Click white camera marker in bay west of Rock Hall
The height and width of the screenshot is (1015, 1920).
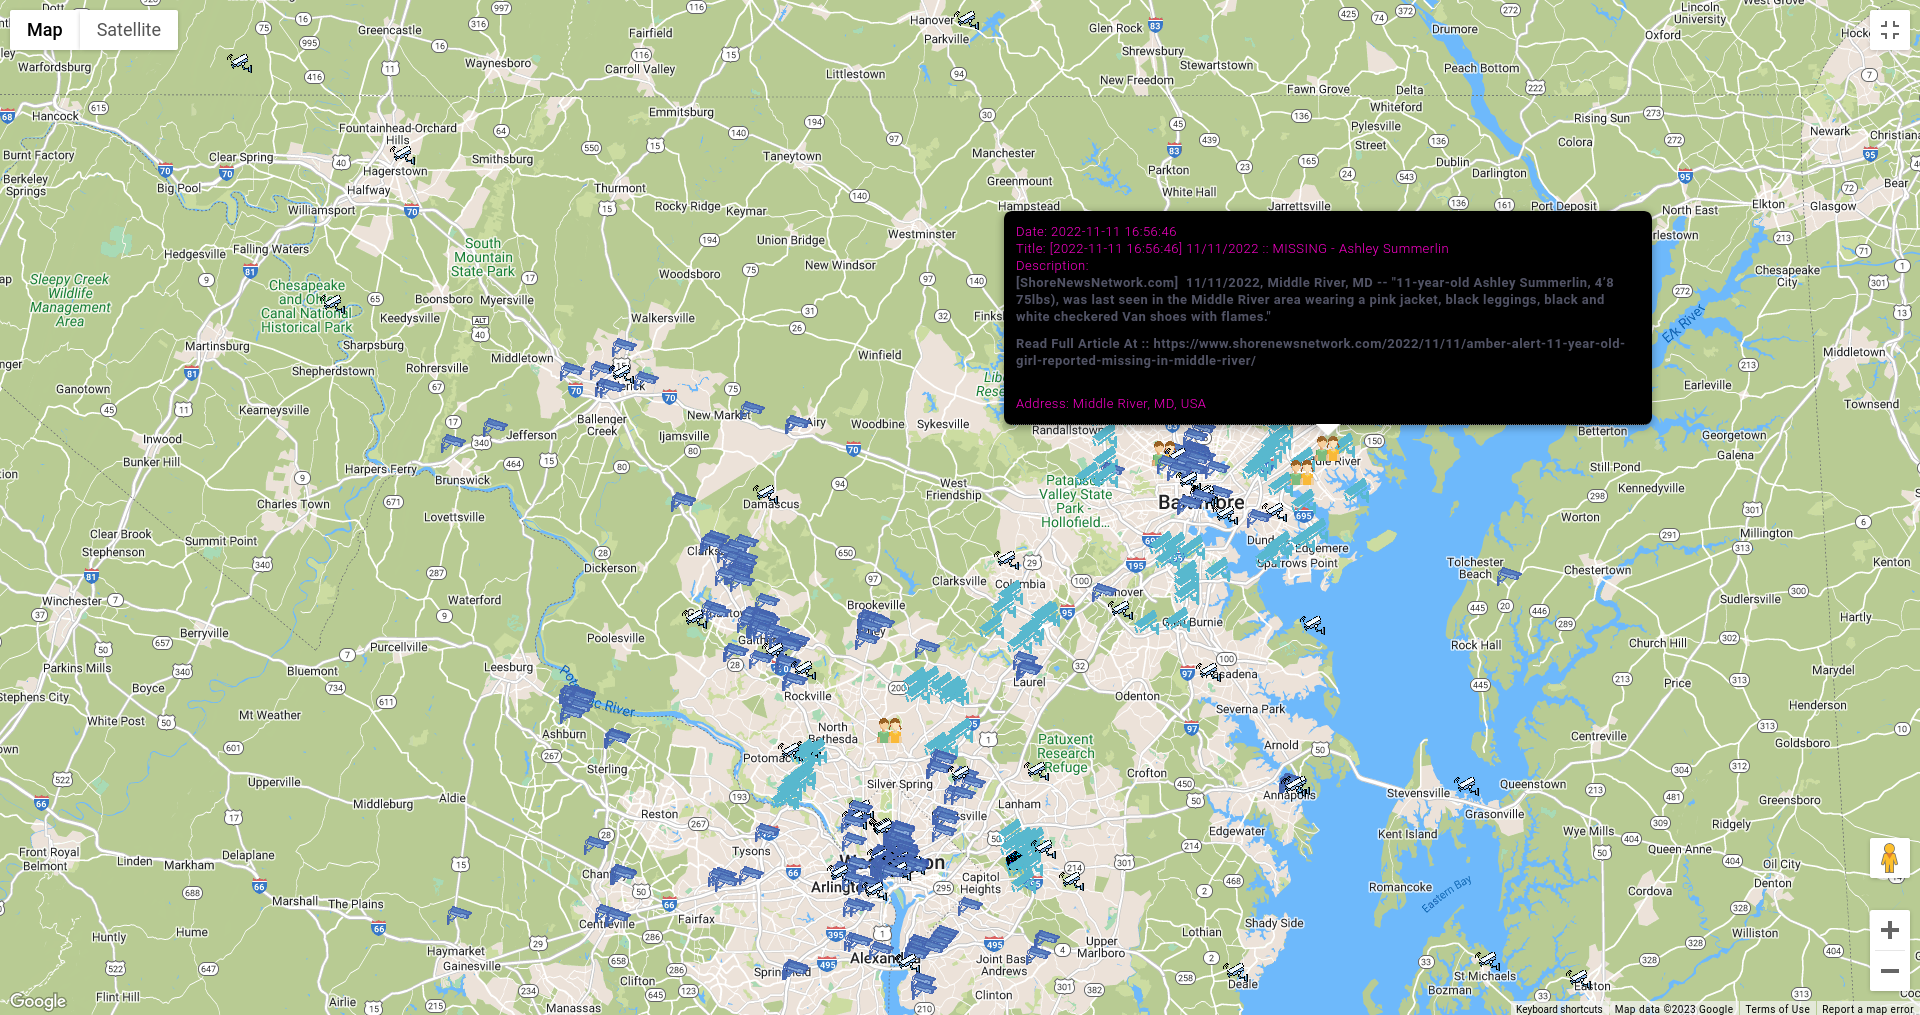1313,625
